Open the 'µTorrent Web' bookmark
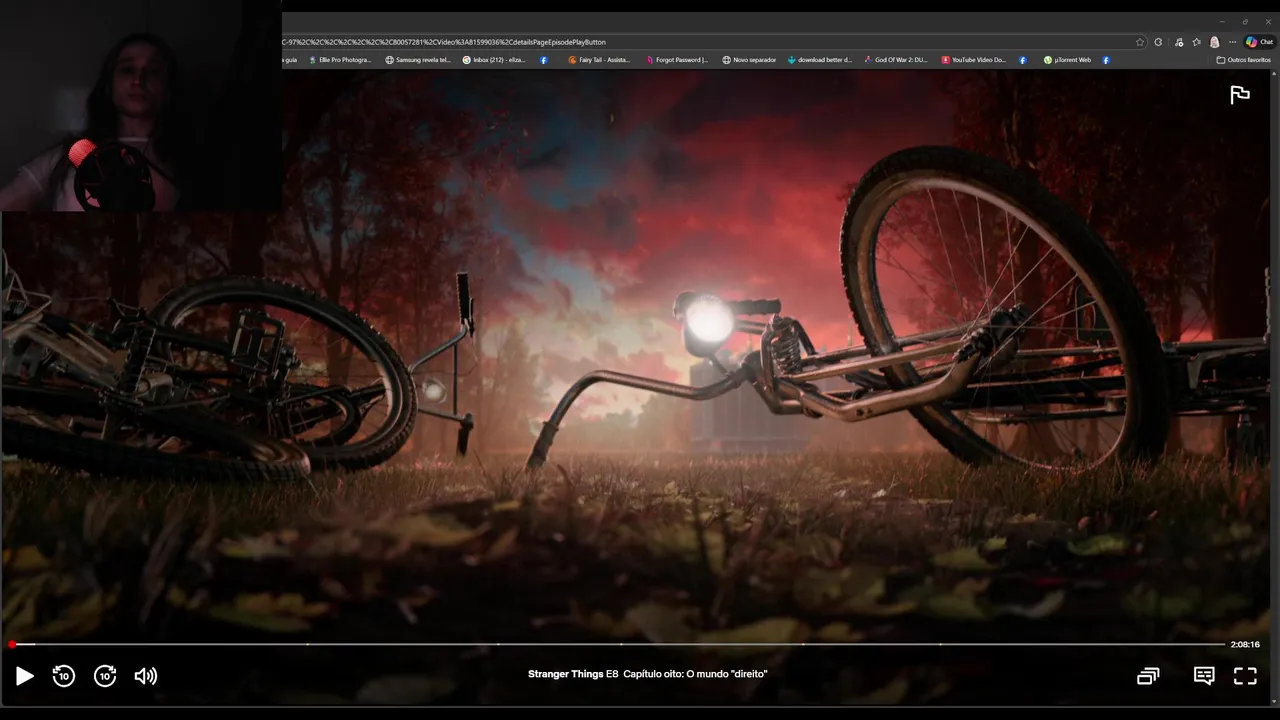 (1067, 60)
